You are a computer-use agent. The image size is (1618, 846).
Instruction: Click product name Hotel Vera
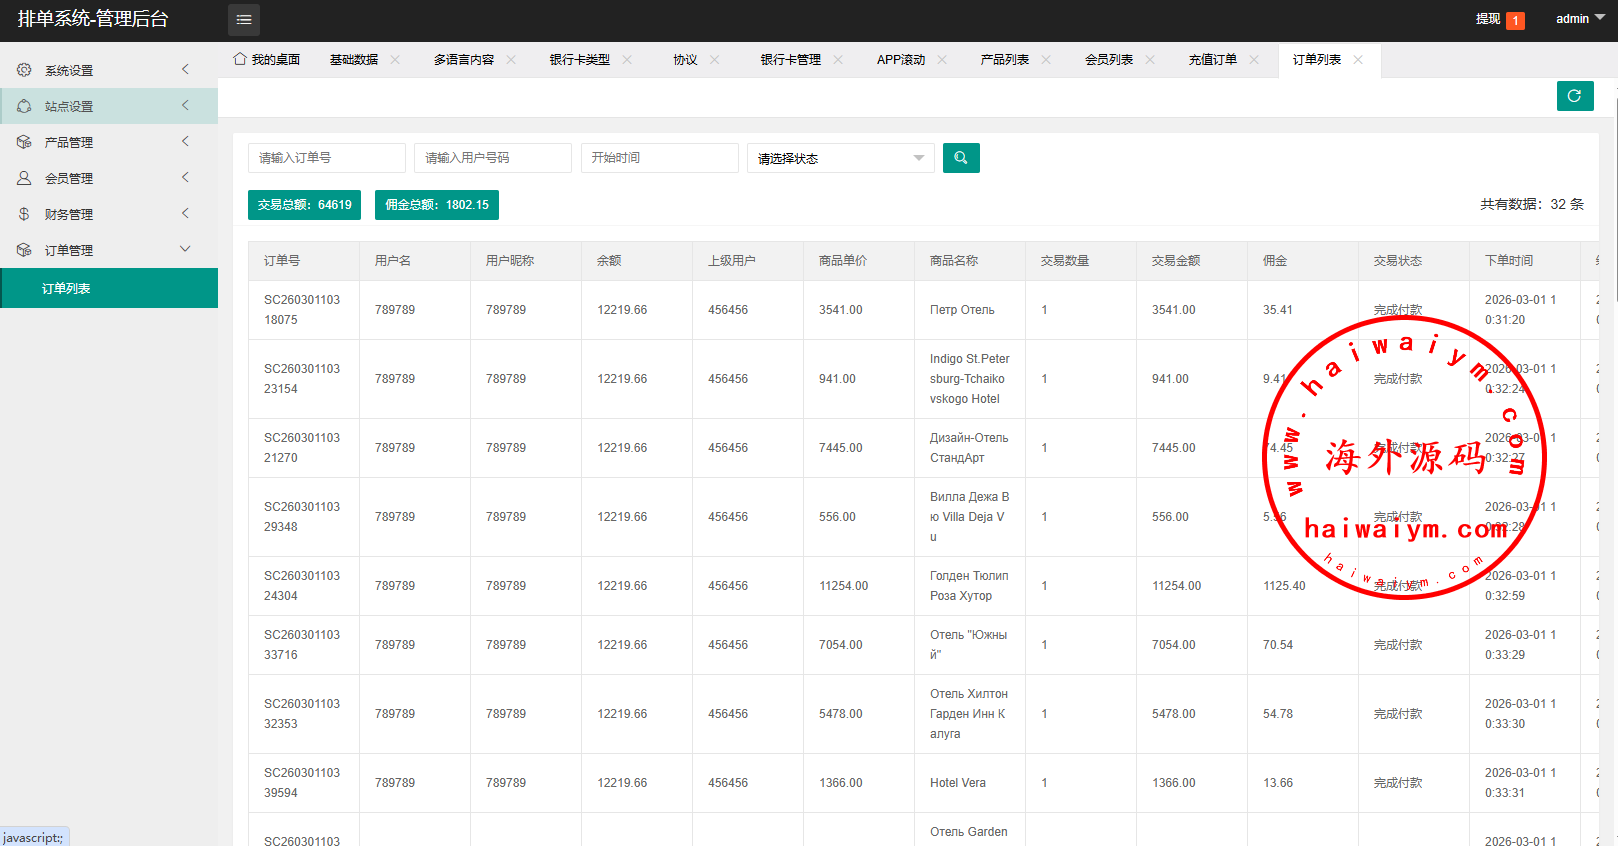click(958, 783)
